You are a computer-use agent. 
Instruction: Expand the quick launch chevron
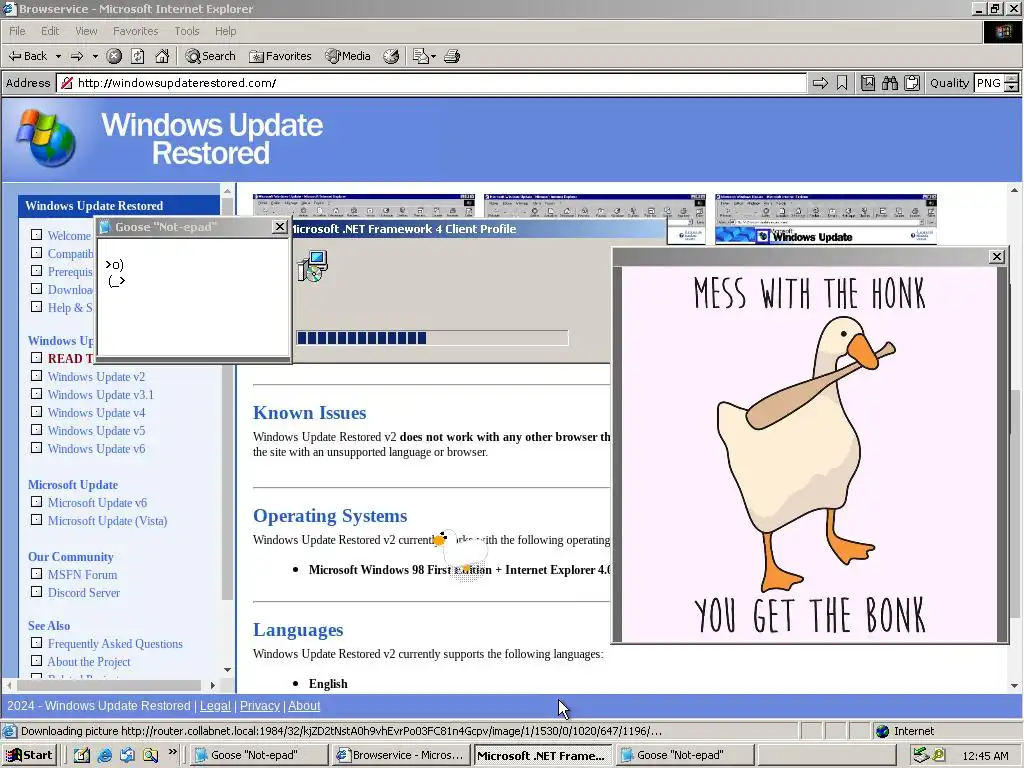pyautogui.click(x=172, y=752)
